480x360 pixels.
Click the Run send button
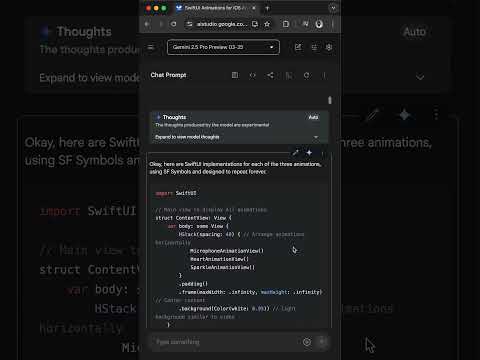tap(322, 341)
